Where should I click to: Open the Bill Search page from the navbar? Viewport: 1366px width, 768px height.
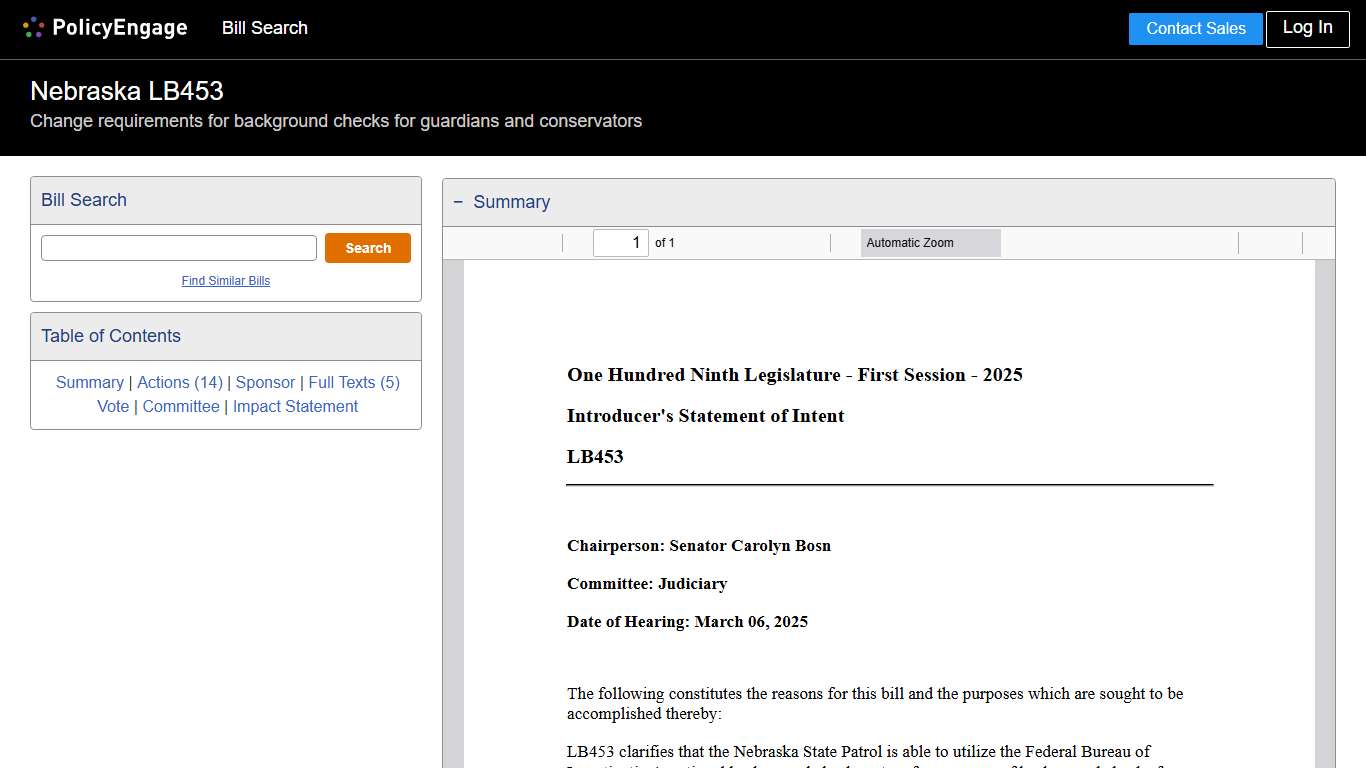pos(264,28)
